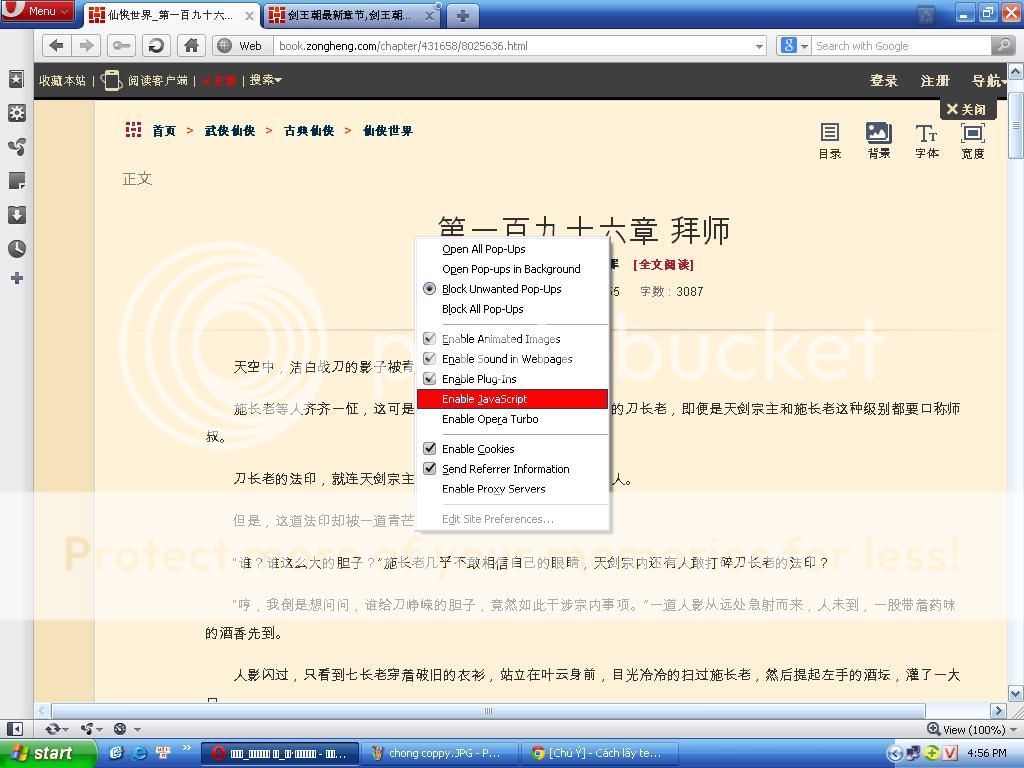Click the Back navigation arrow

click(x=56, y=45)
